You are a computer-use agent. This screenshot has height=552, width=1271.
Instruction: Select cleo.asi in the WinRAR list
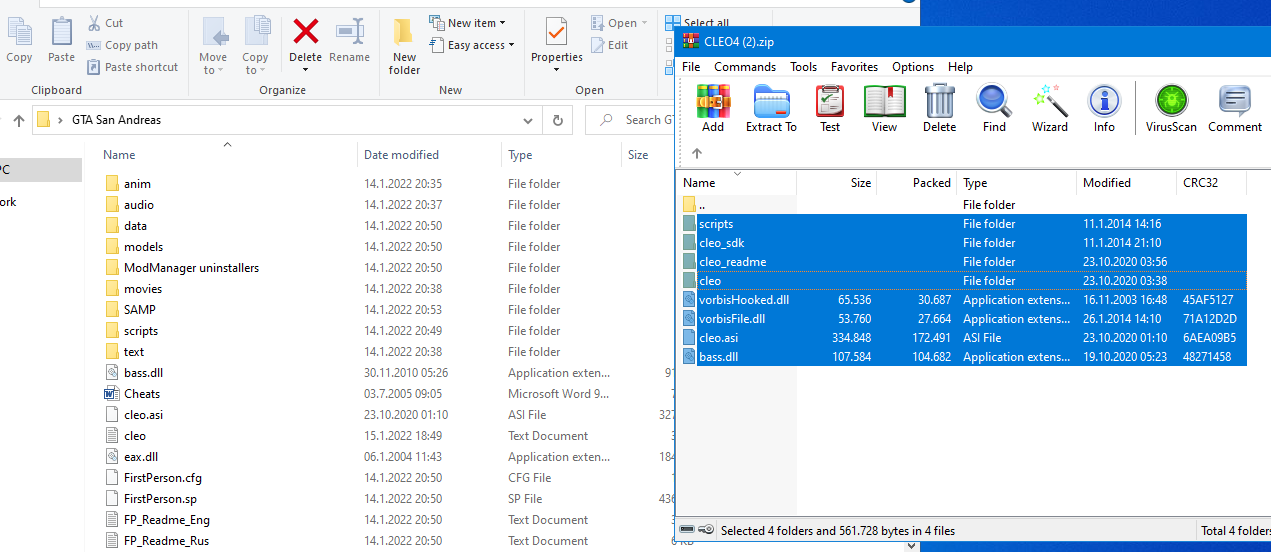point(963,338)
